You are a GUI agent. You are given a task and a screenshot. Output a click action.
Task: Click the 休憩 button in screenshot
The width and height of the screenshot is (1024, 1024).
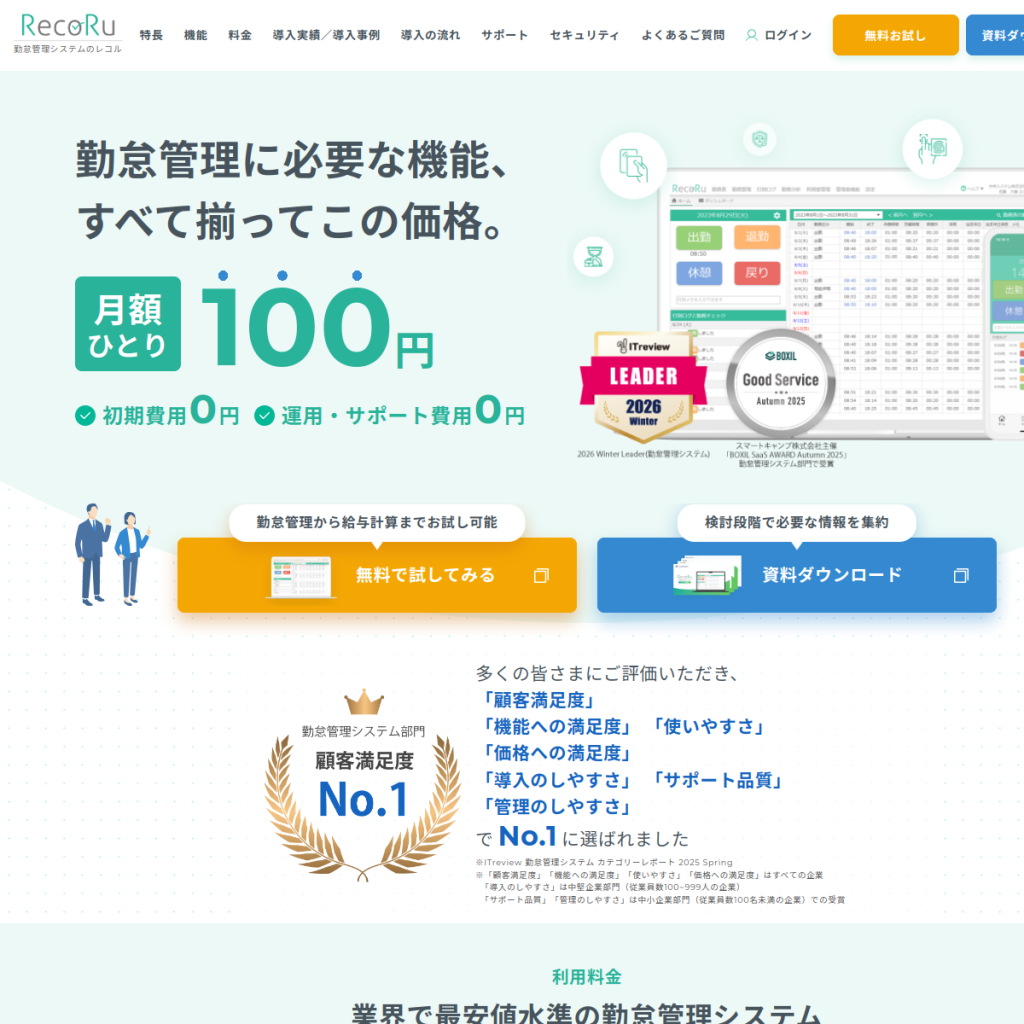(699, 272)
